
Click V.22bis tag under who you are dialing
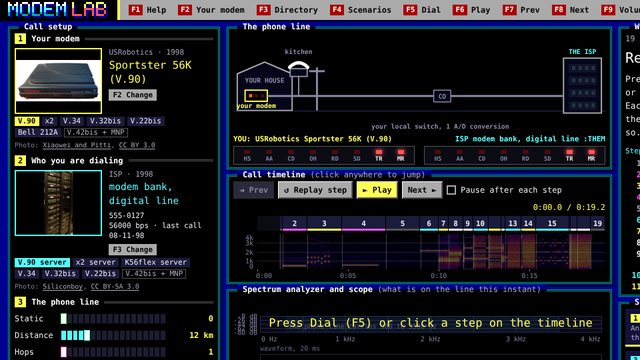coord(100,273)
